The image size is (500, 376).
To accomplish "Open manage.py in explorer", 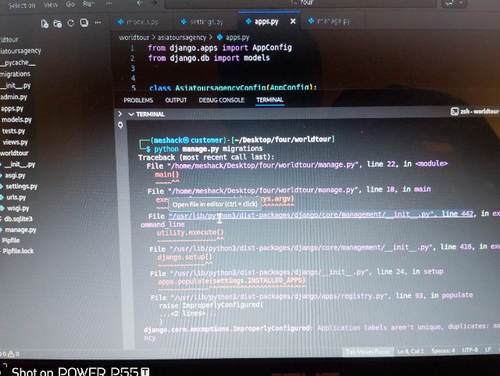I will [20, 230].
